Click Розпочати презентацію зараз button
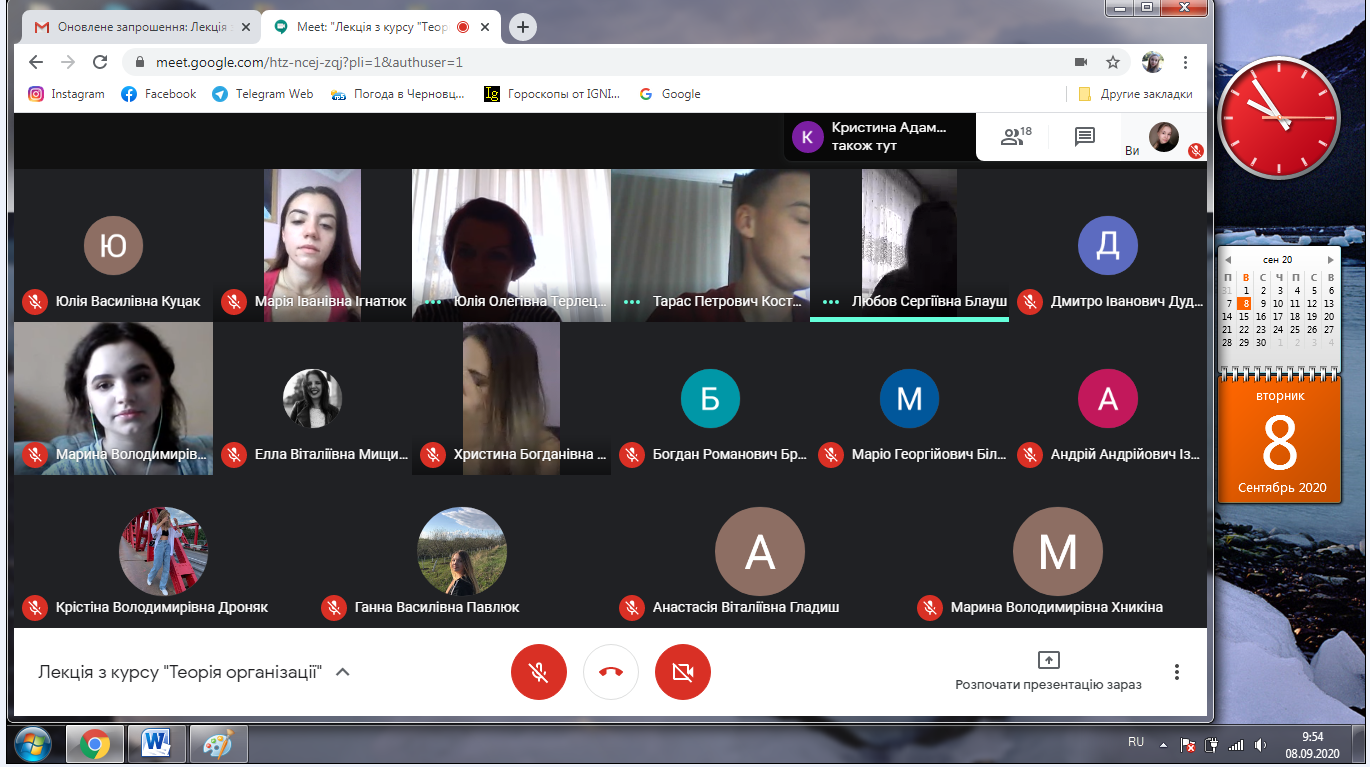Viewport: 1370px width, 767px height. point(1048,672)
